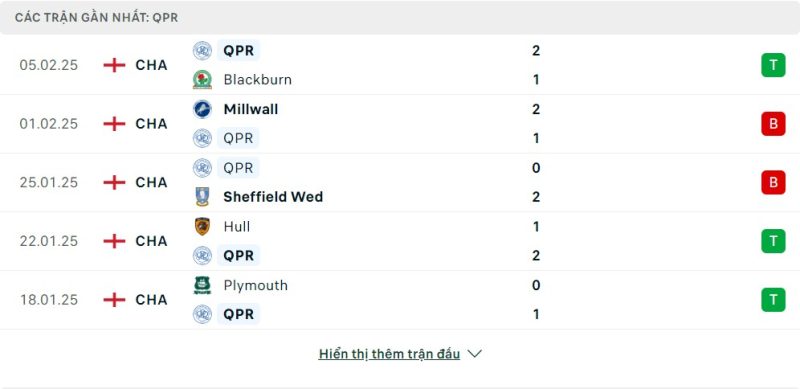Click green T badge for Blackburn match
Viewport: 800px width, 389px height.
[x=773, y=65]
